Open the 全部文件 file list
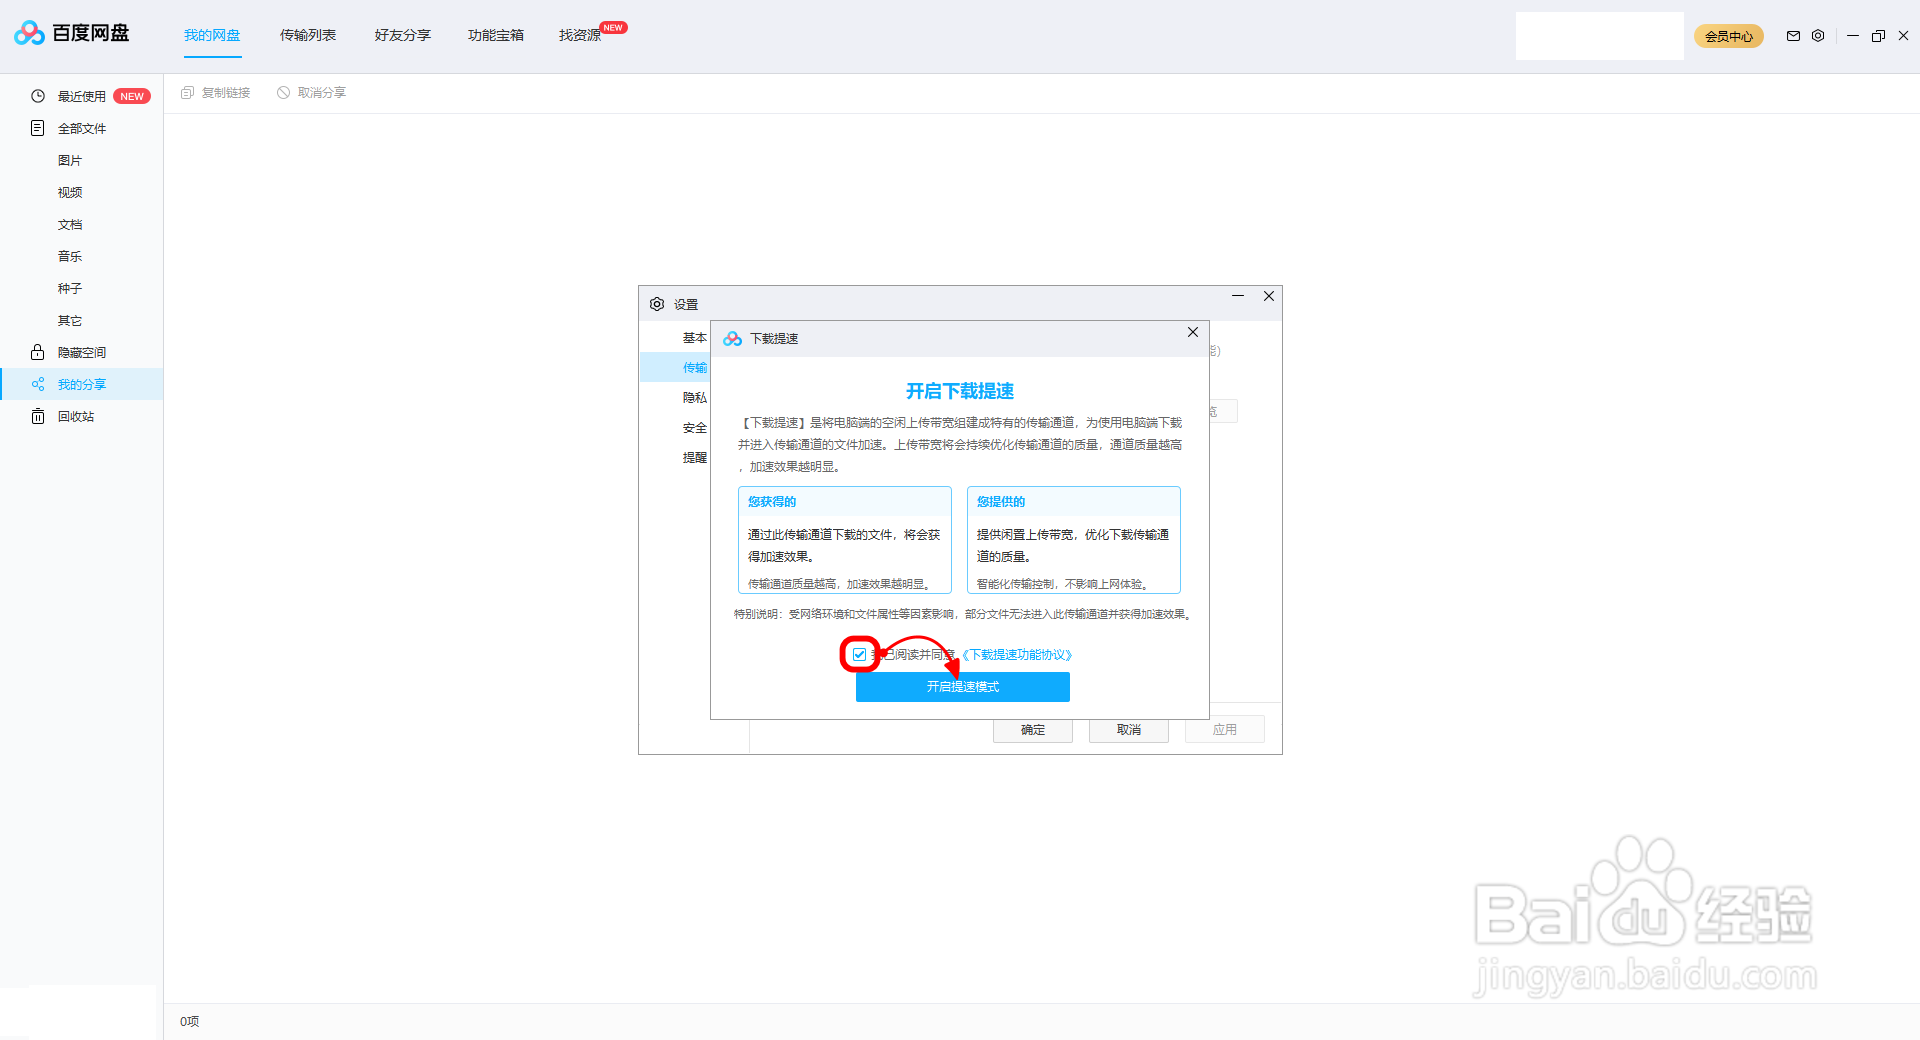1920x1040 pixels. coord(82,128)
